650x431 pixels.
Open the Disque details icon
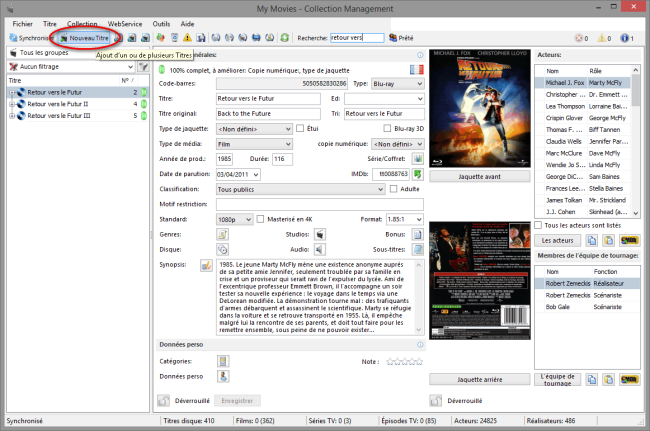(223, 249)
